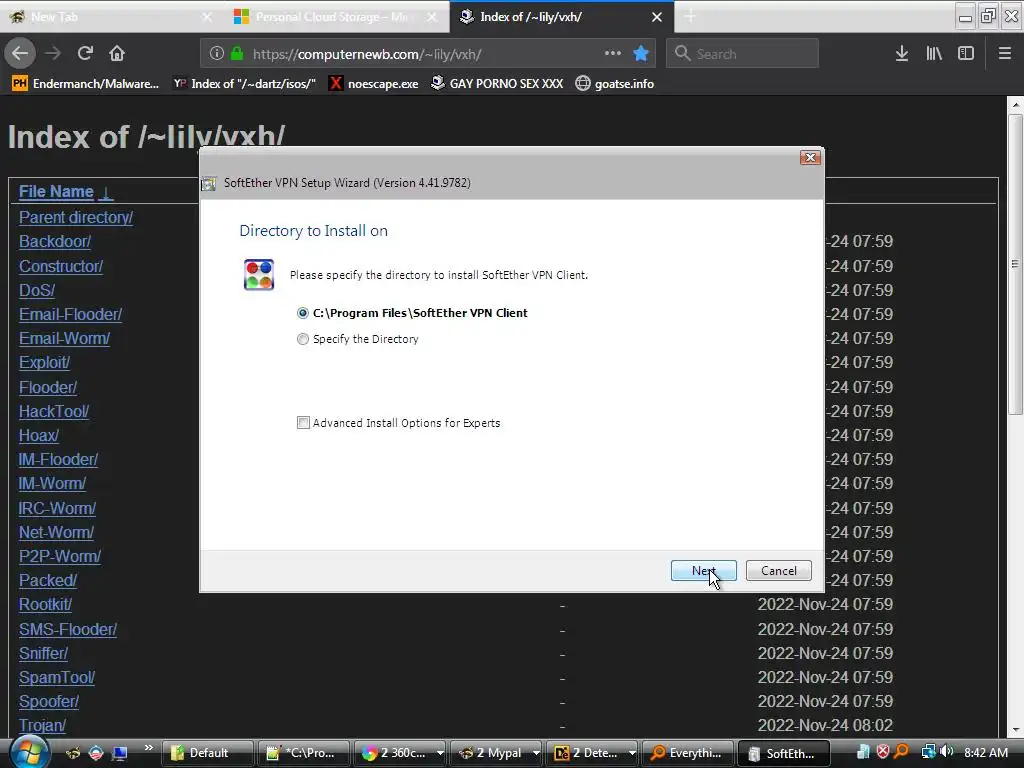Viewport: 1024px width, 768px height.
Task: Open the Endermanch/Malware bookmark
Action: pos(86,84)
